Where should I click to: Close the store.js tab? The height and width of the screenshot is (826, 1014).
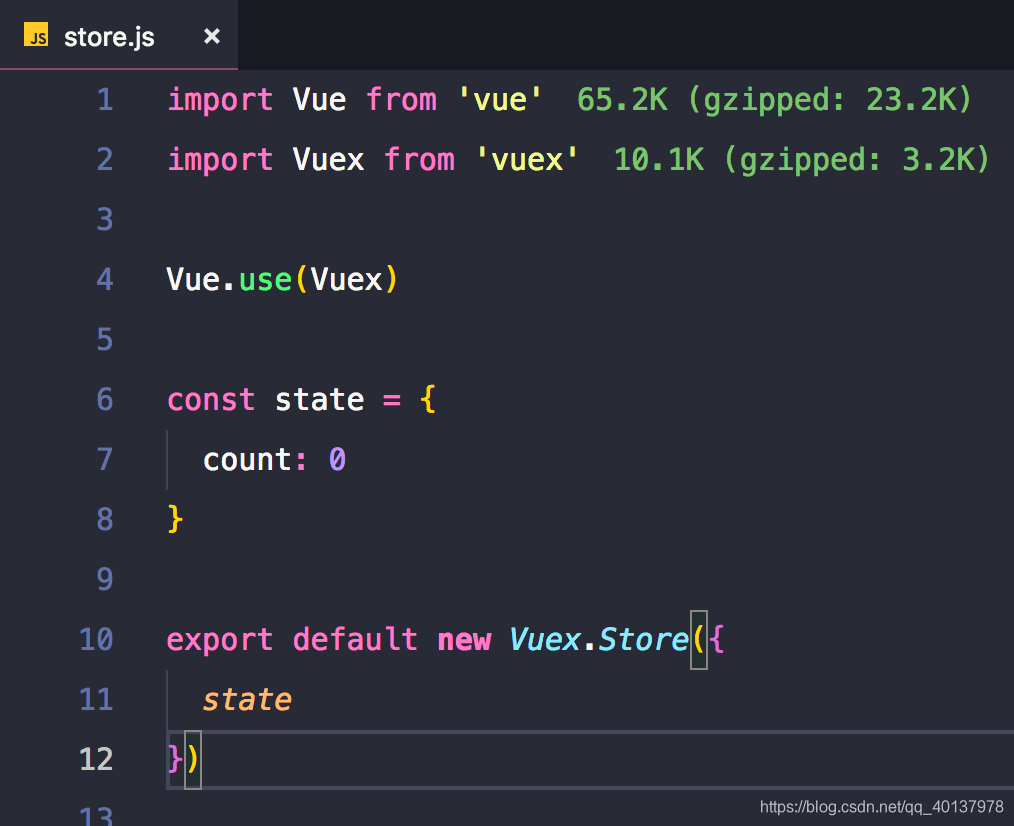[211, 36]
